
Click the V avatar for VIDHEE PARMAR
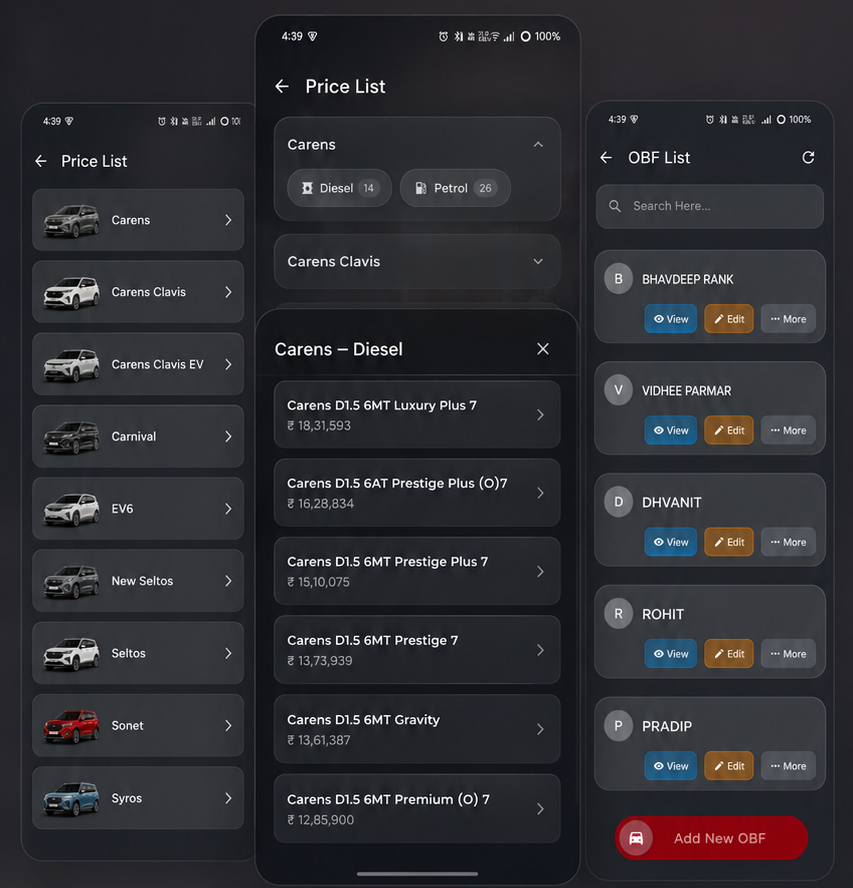point(619,390)
